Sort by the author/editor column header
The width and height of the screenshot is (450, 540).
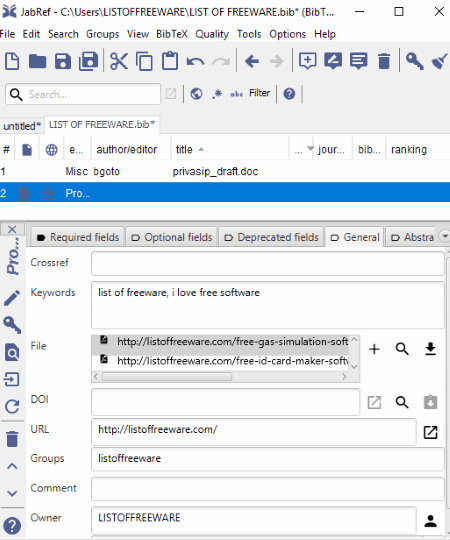point(131,149)
